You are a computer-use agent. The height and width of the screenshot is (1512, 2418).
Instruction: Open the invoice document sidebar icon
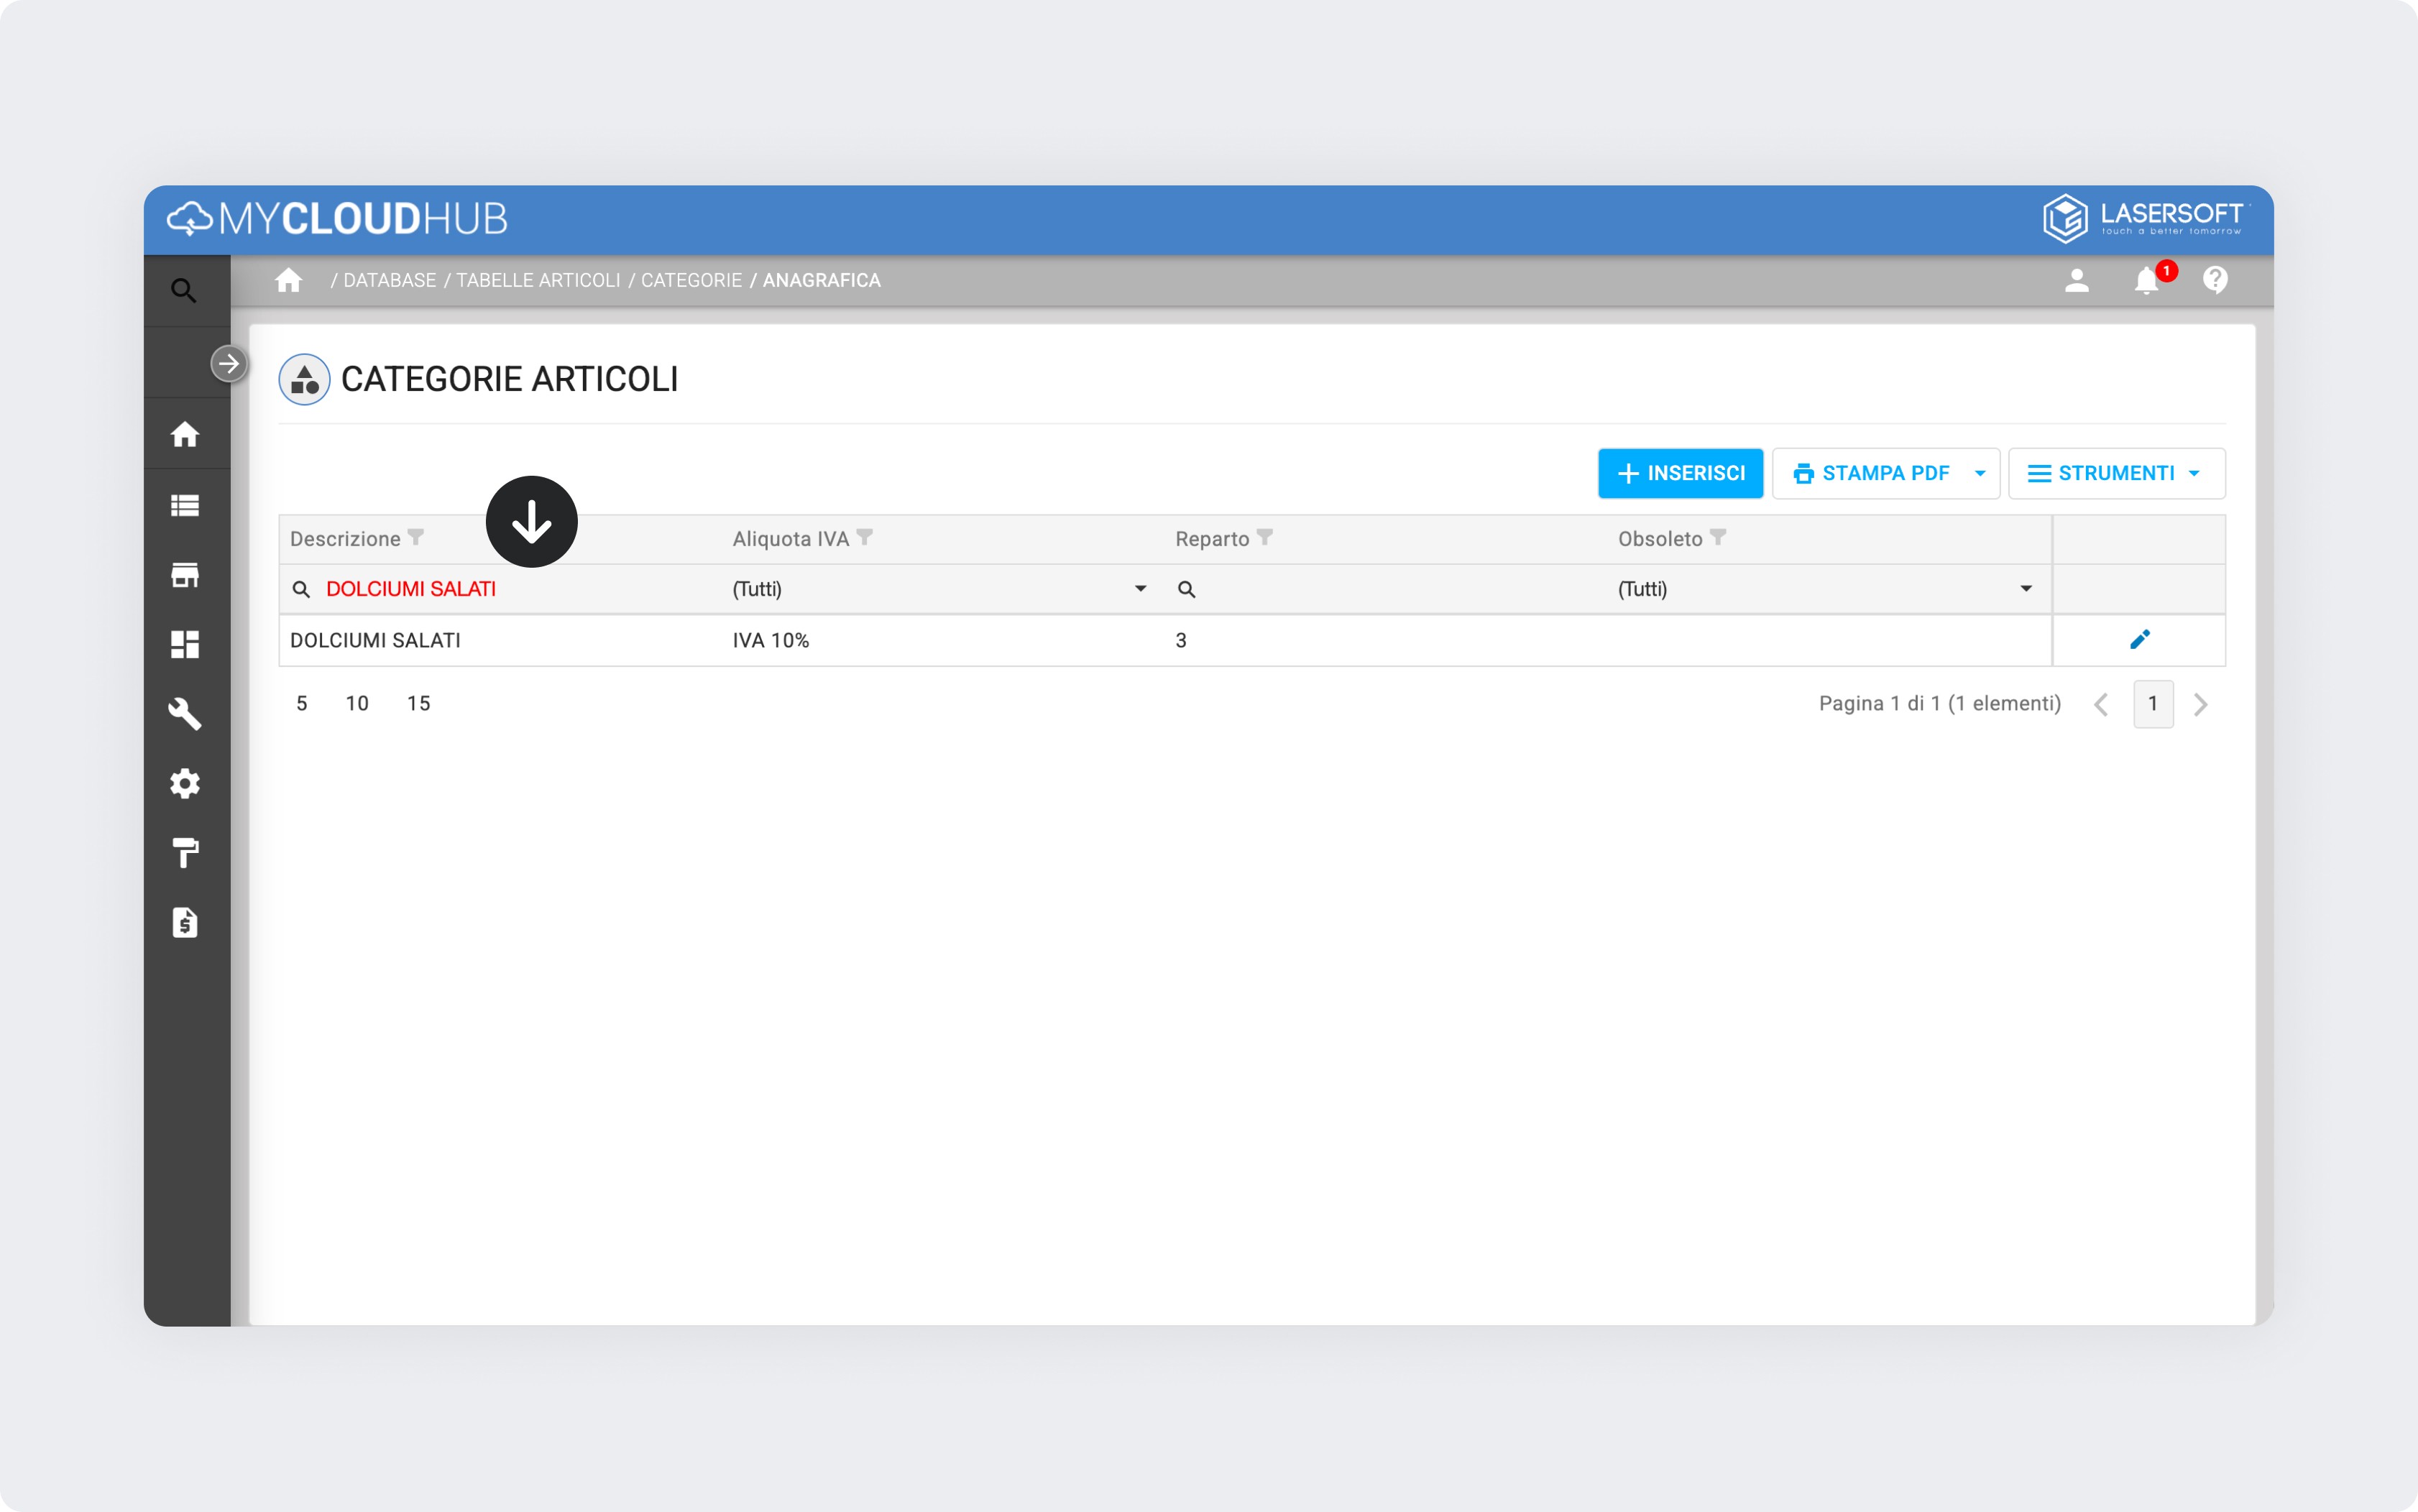tap(185, 922)
